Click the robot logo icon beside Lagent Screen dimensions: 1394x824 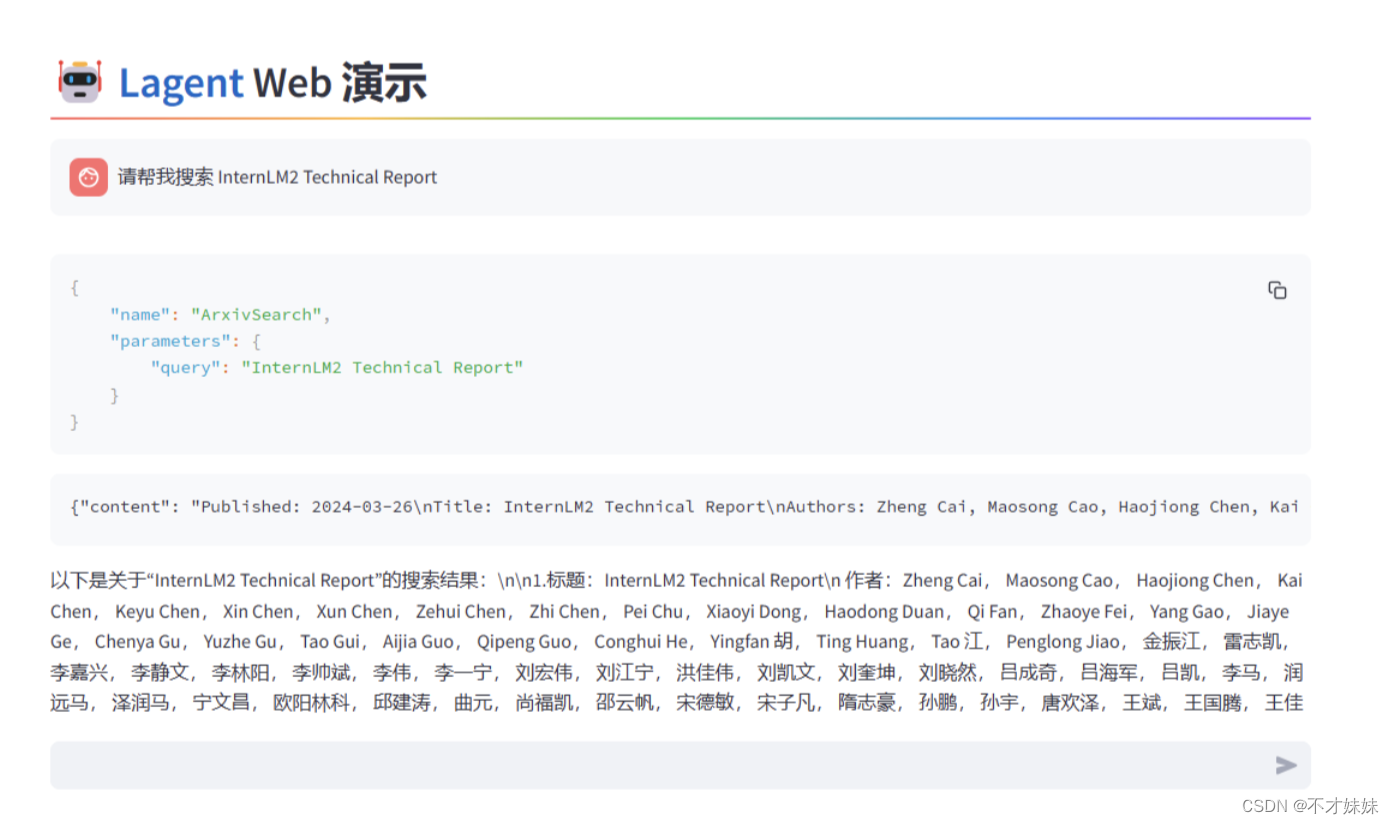tap(80, 82)
